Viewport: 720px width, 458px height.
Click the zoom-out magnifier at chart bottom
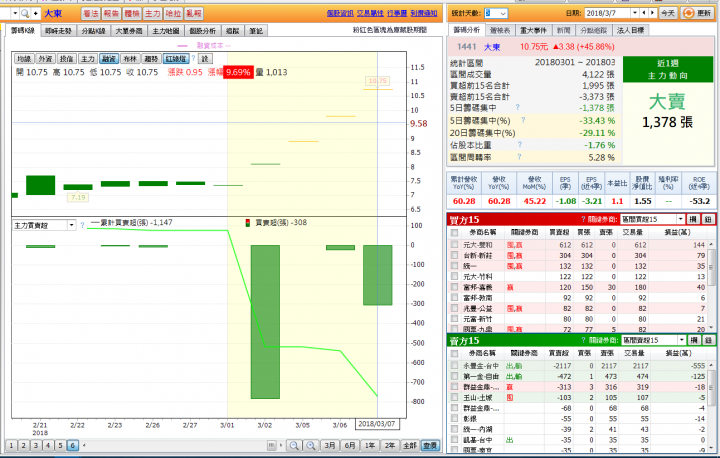click(x=294, y=445)
